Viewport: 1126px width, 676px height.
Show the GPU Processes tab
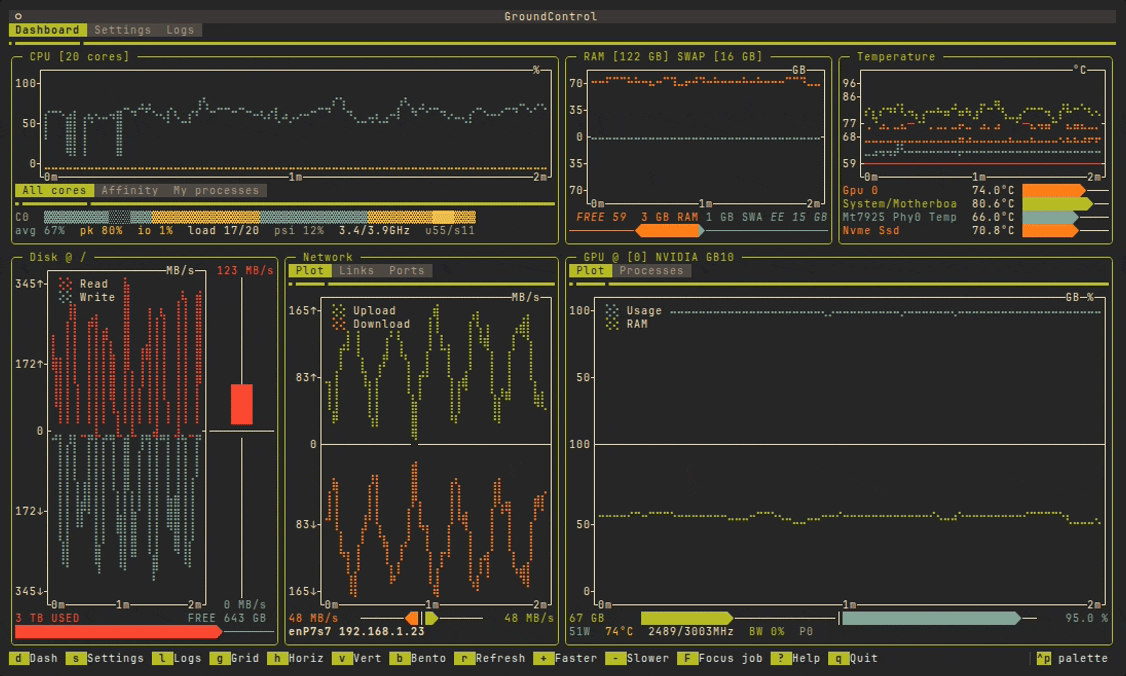[651, 271]
